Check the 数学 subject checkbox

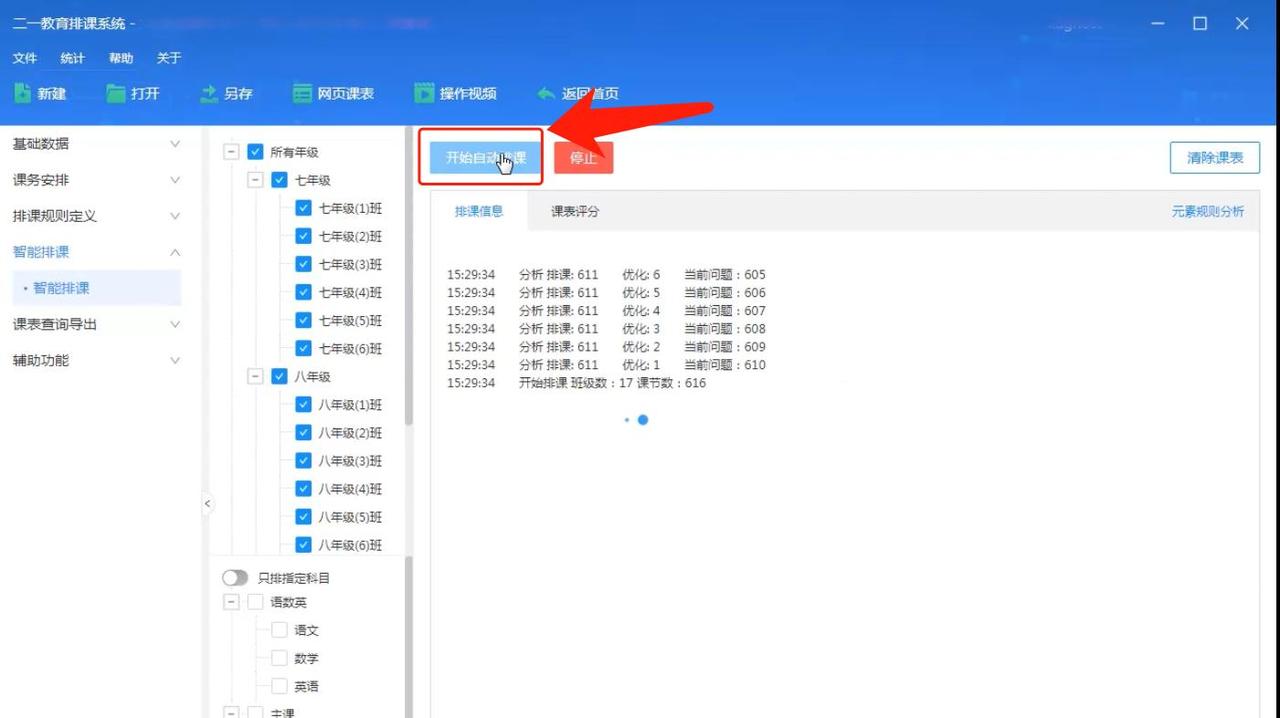[x=279, y=658]
